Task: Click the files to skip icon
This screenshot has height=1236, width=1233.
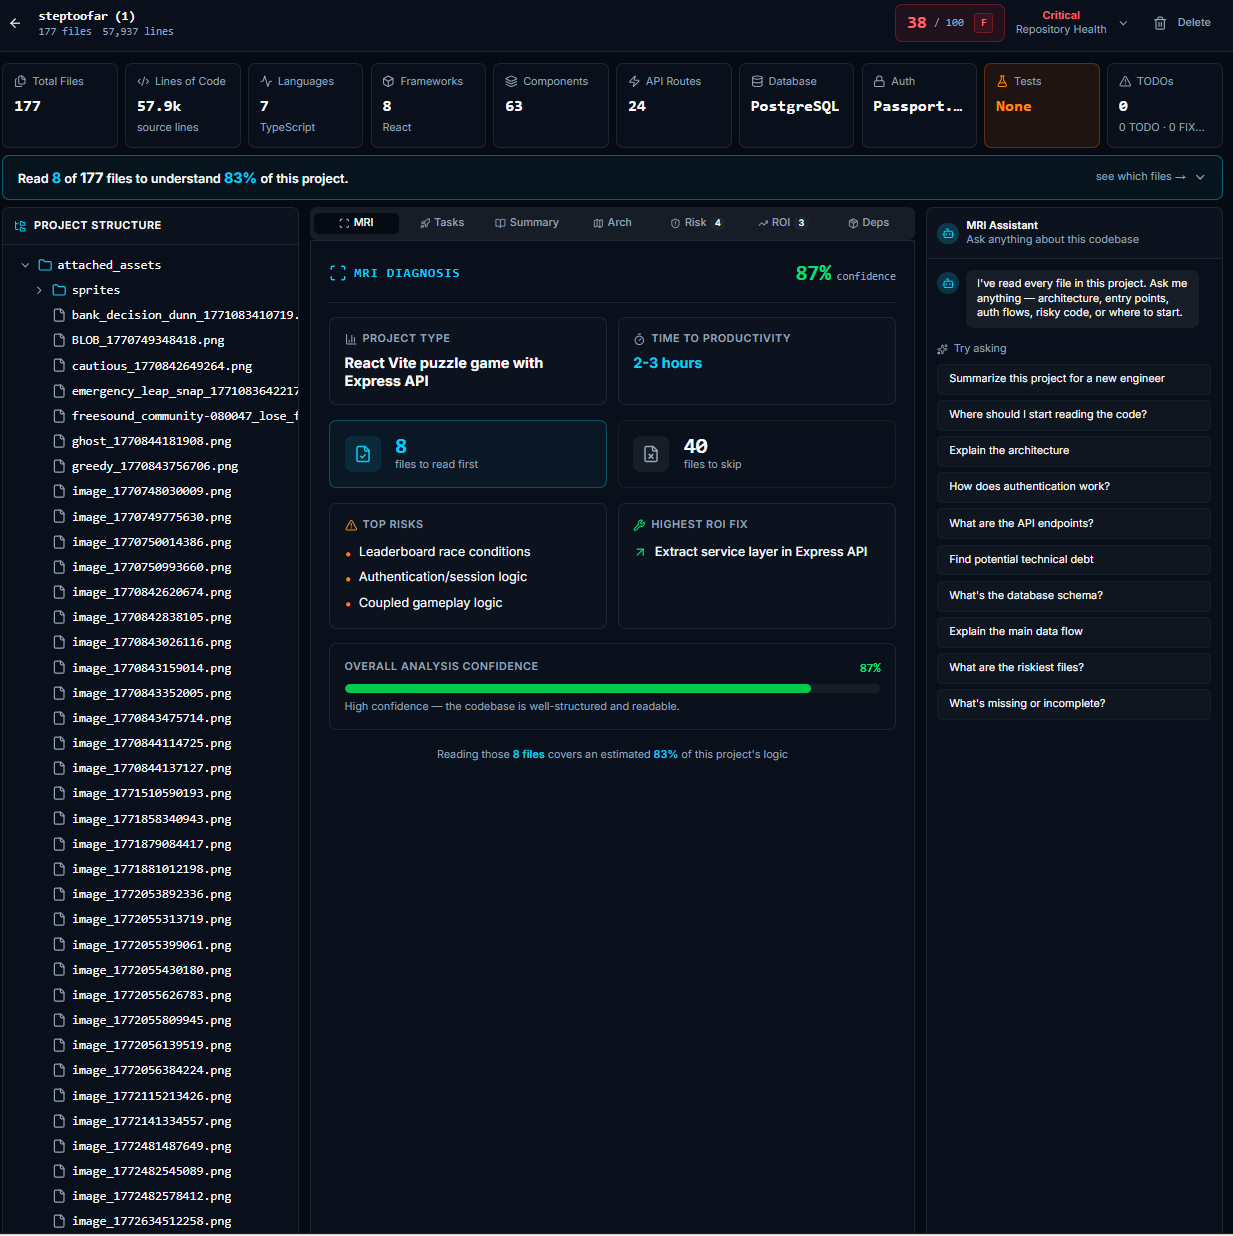Action: [x=651, y=454]
